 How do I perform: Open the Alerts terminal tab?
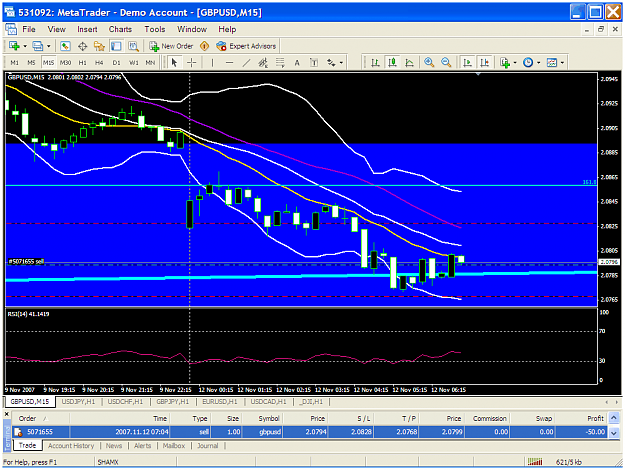(x=143, y=446)
